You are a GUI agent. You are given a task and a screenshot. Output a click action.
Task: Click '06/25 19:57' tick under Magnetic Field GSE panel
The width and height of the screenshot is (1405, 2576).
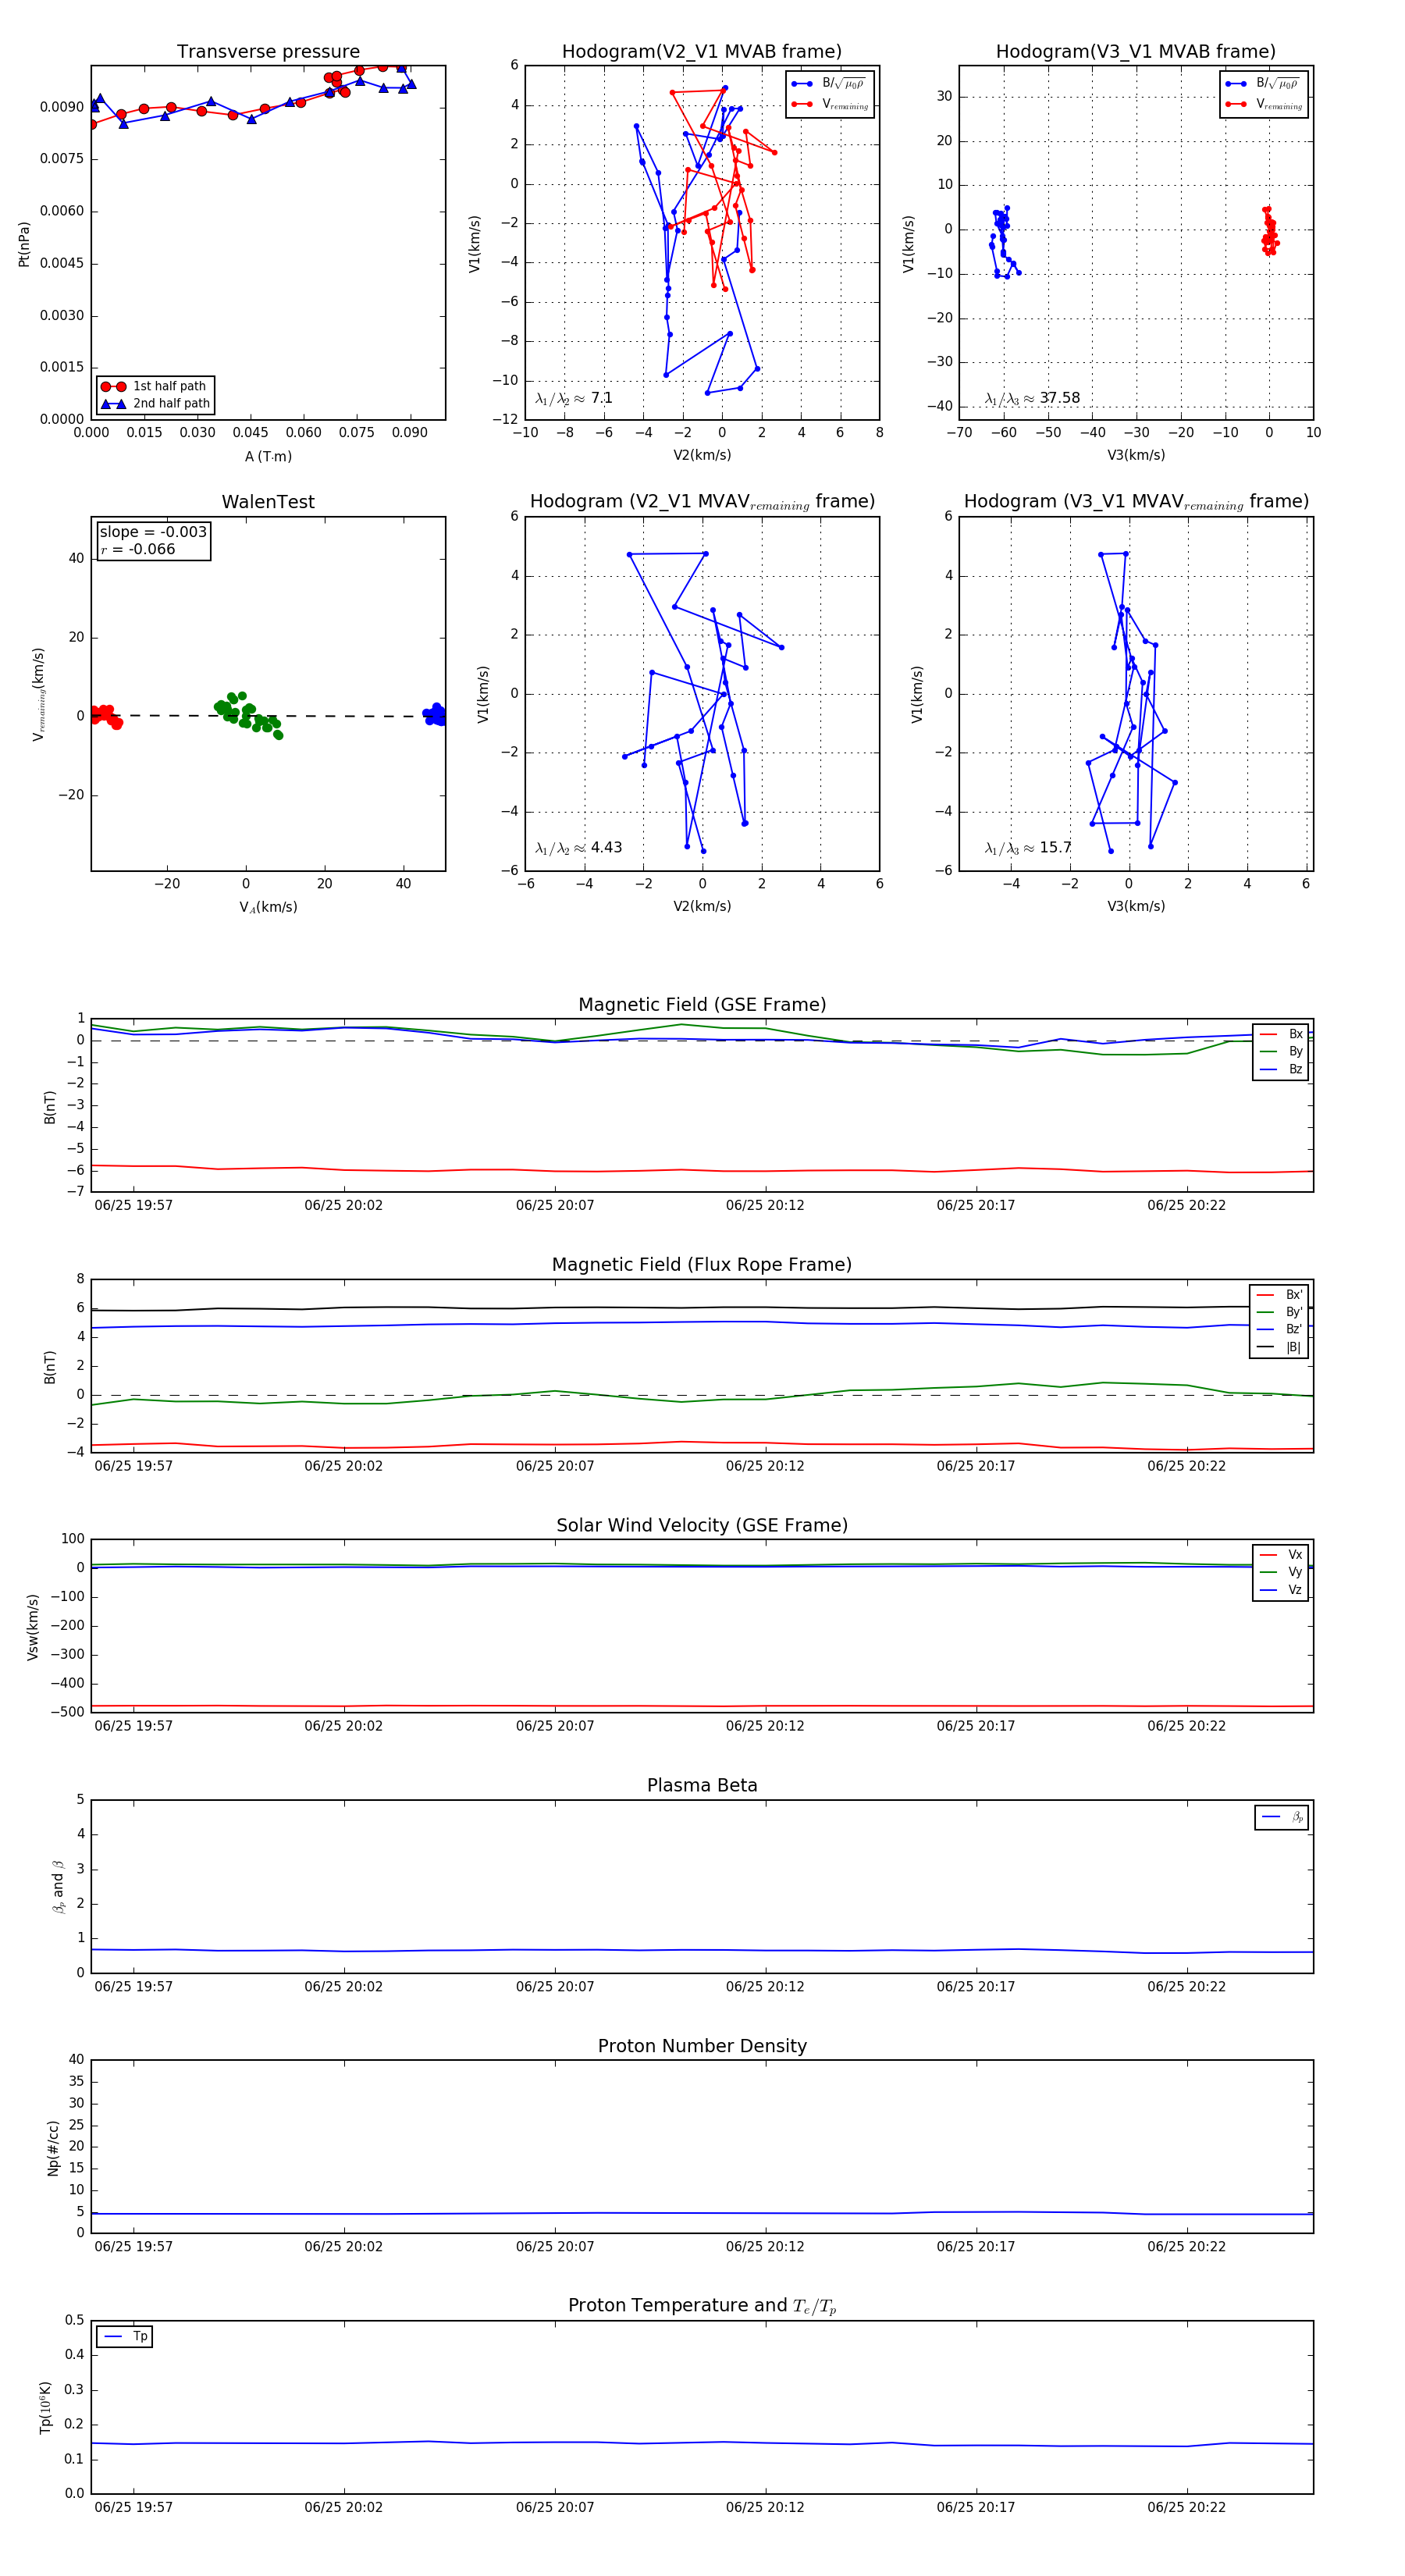pos(133,1205)
